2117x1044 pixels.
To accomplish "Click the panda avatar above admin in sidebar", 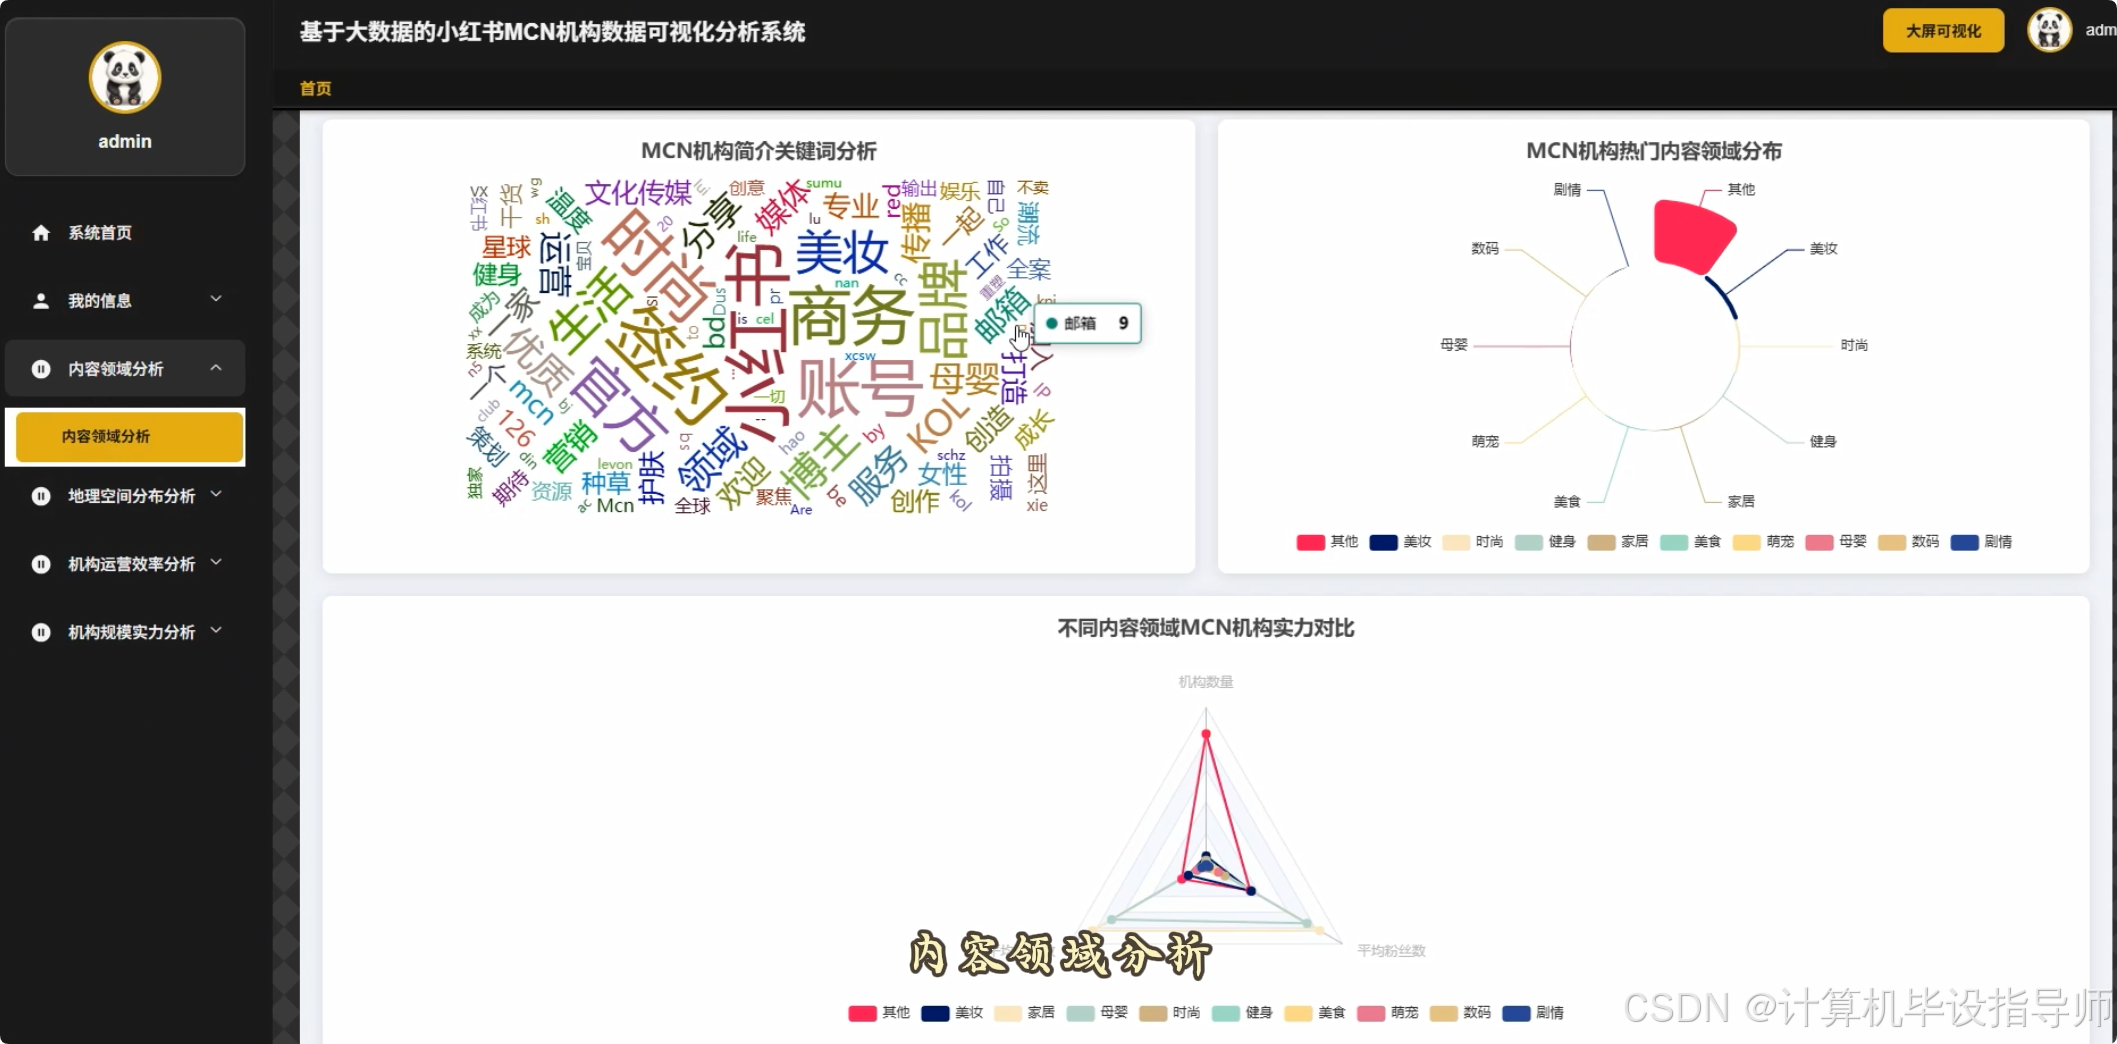I will 124,77.
